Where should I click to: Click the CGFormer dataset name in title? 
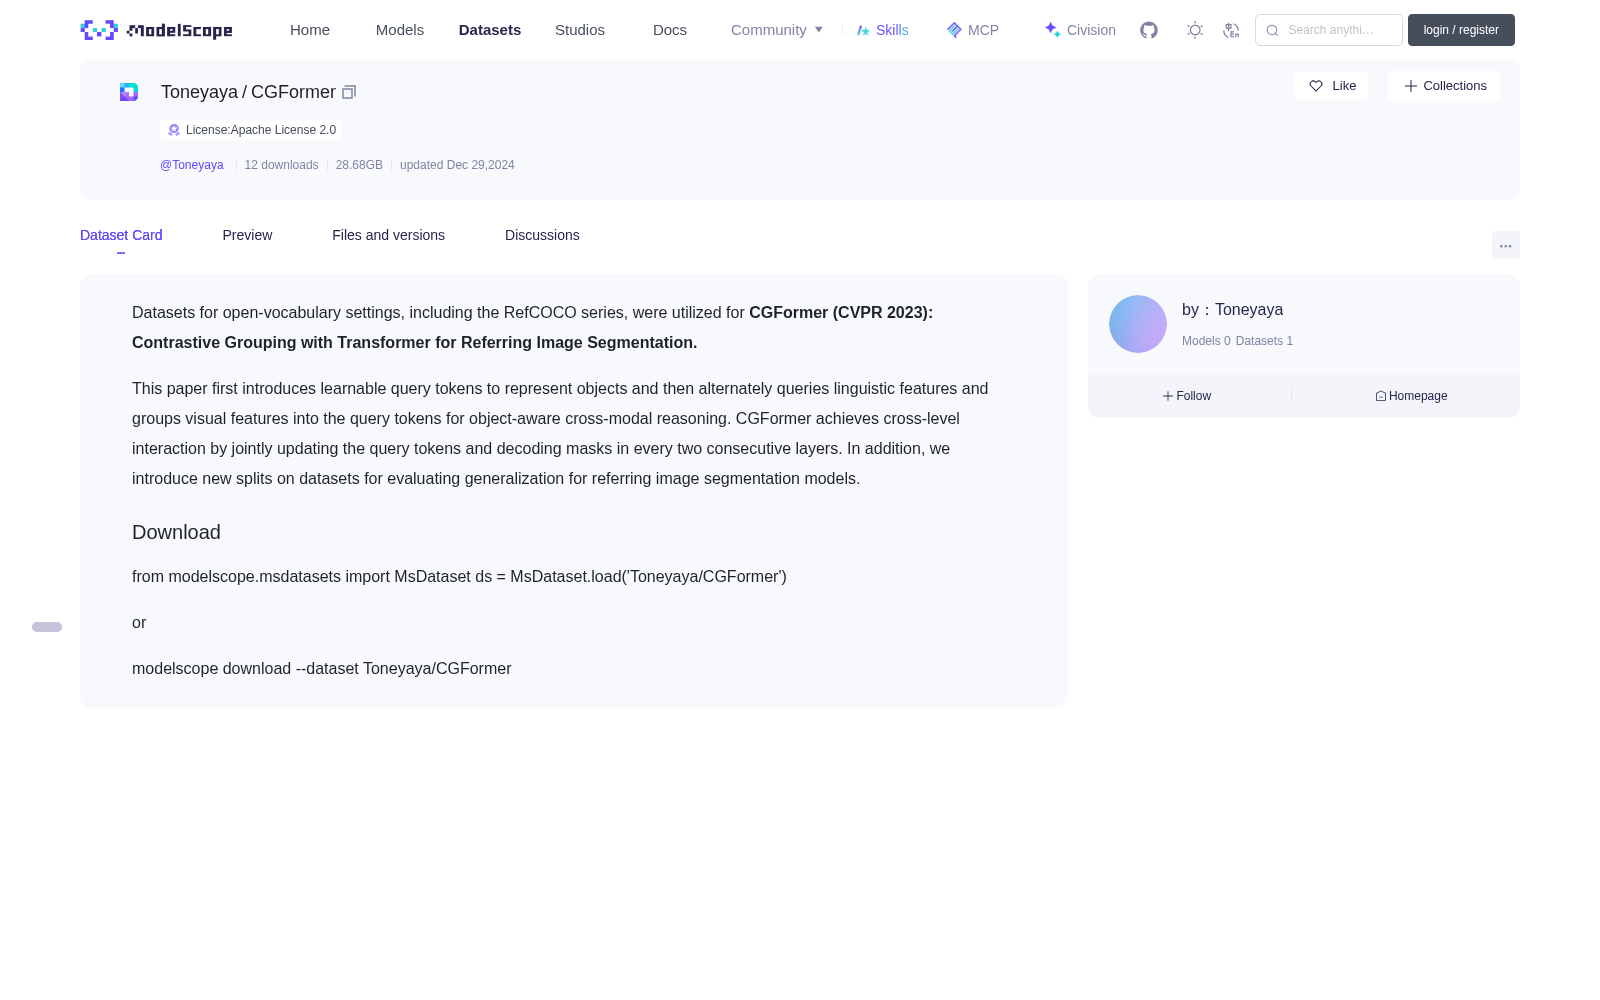(x=293, y=92)
